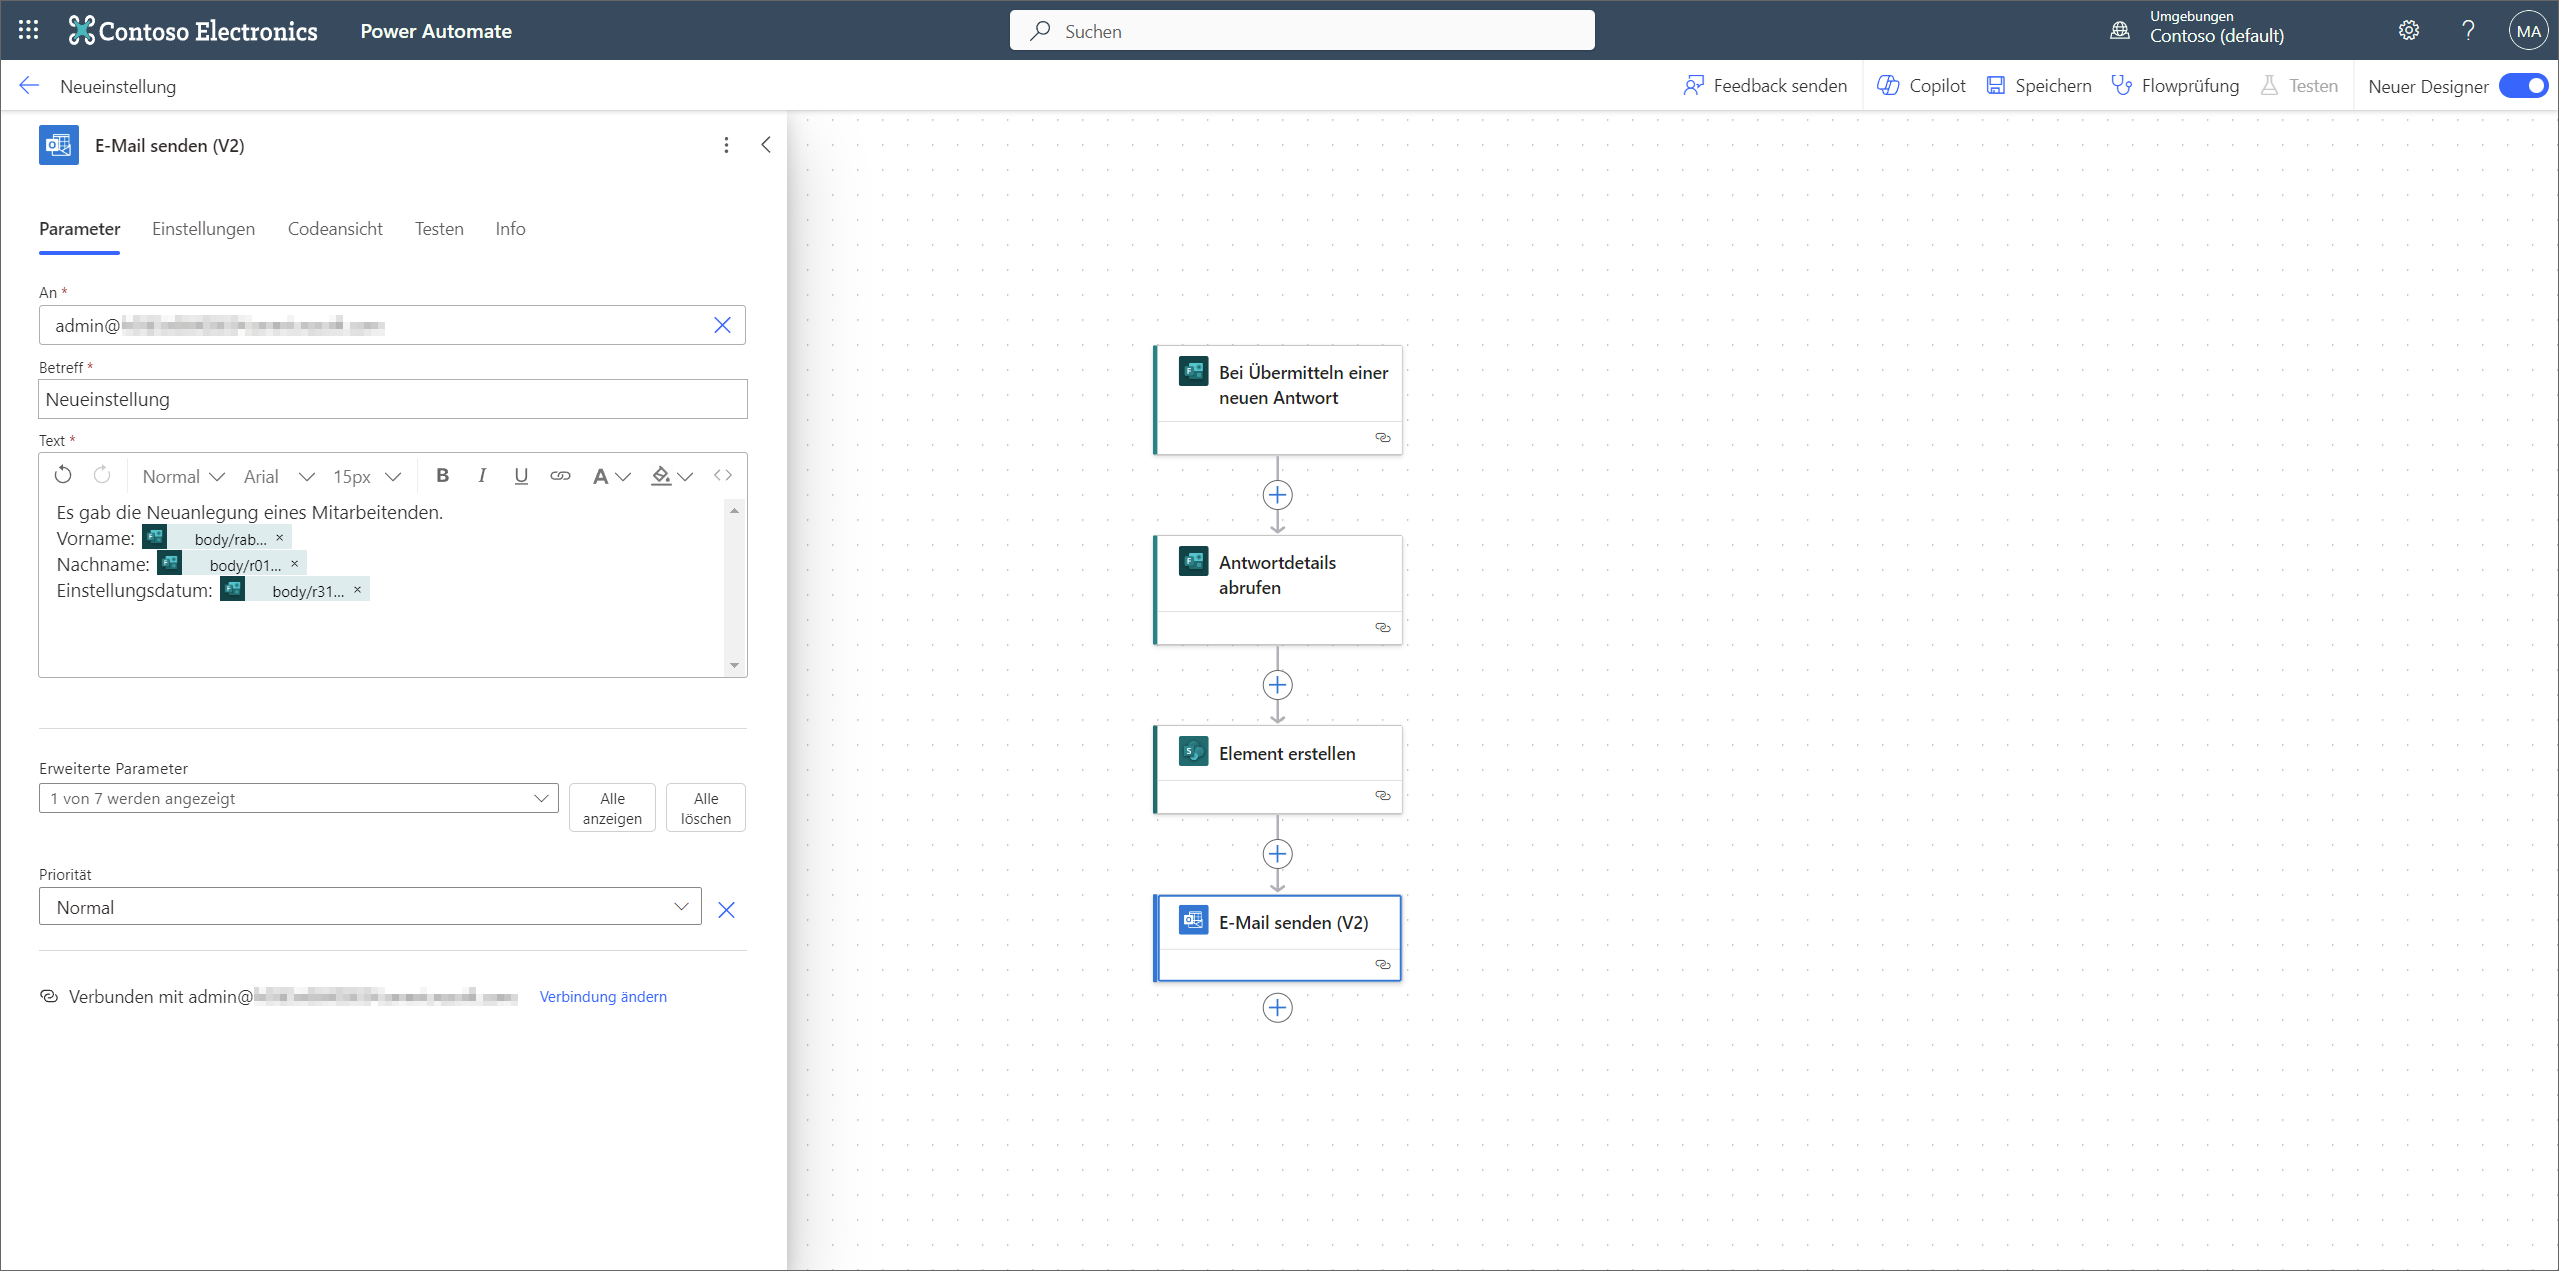Click Verbindung ändern link

pyautogui.click(x=602, y=995)
